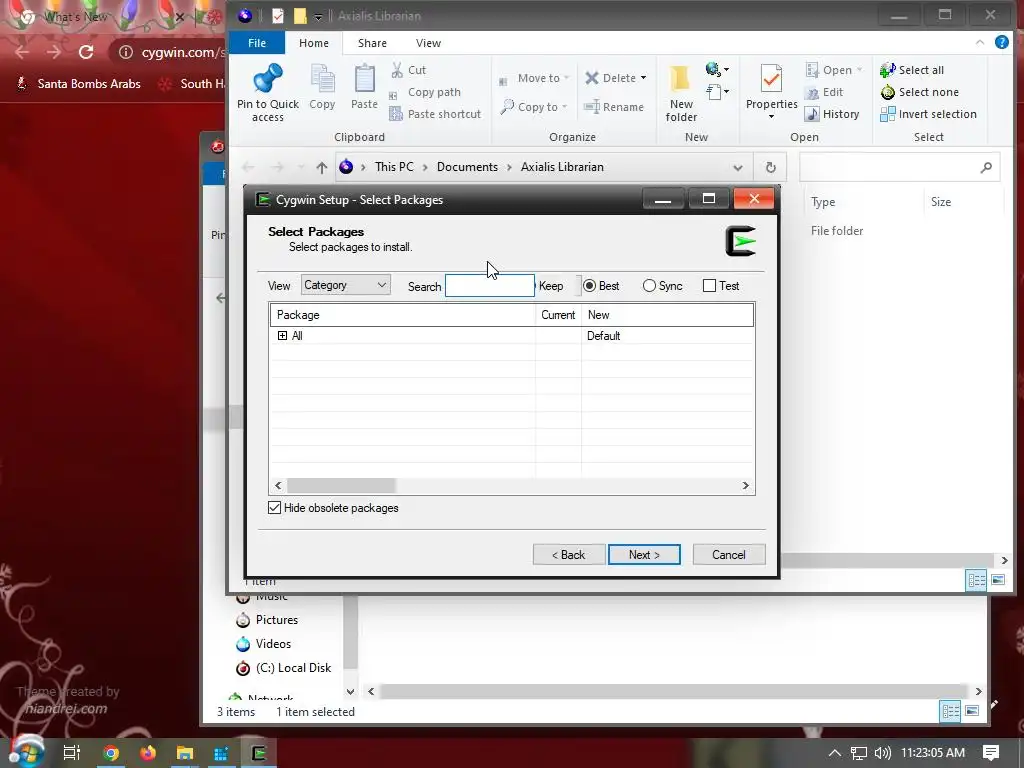
Task: Switch to the Share ribbon tab
Action: point(372,43)
